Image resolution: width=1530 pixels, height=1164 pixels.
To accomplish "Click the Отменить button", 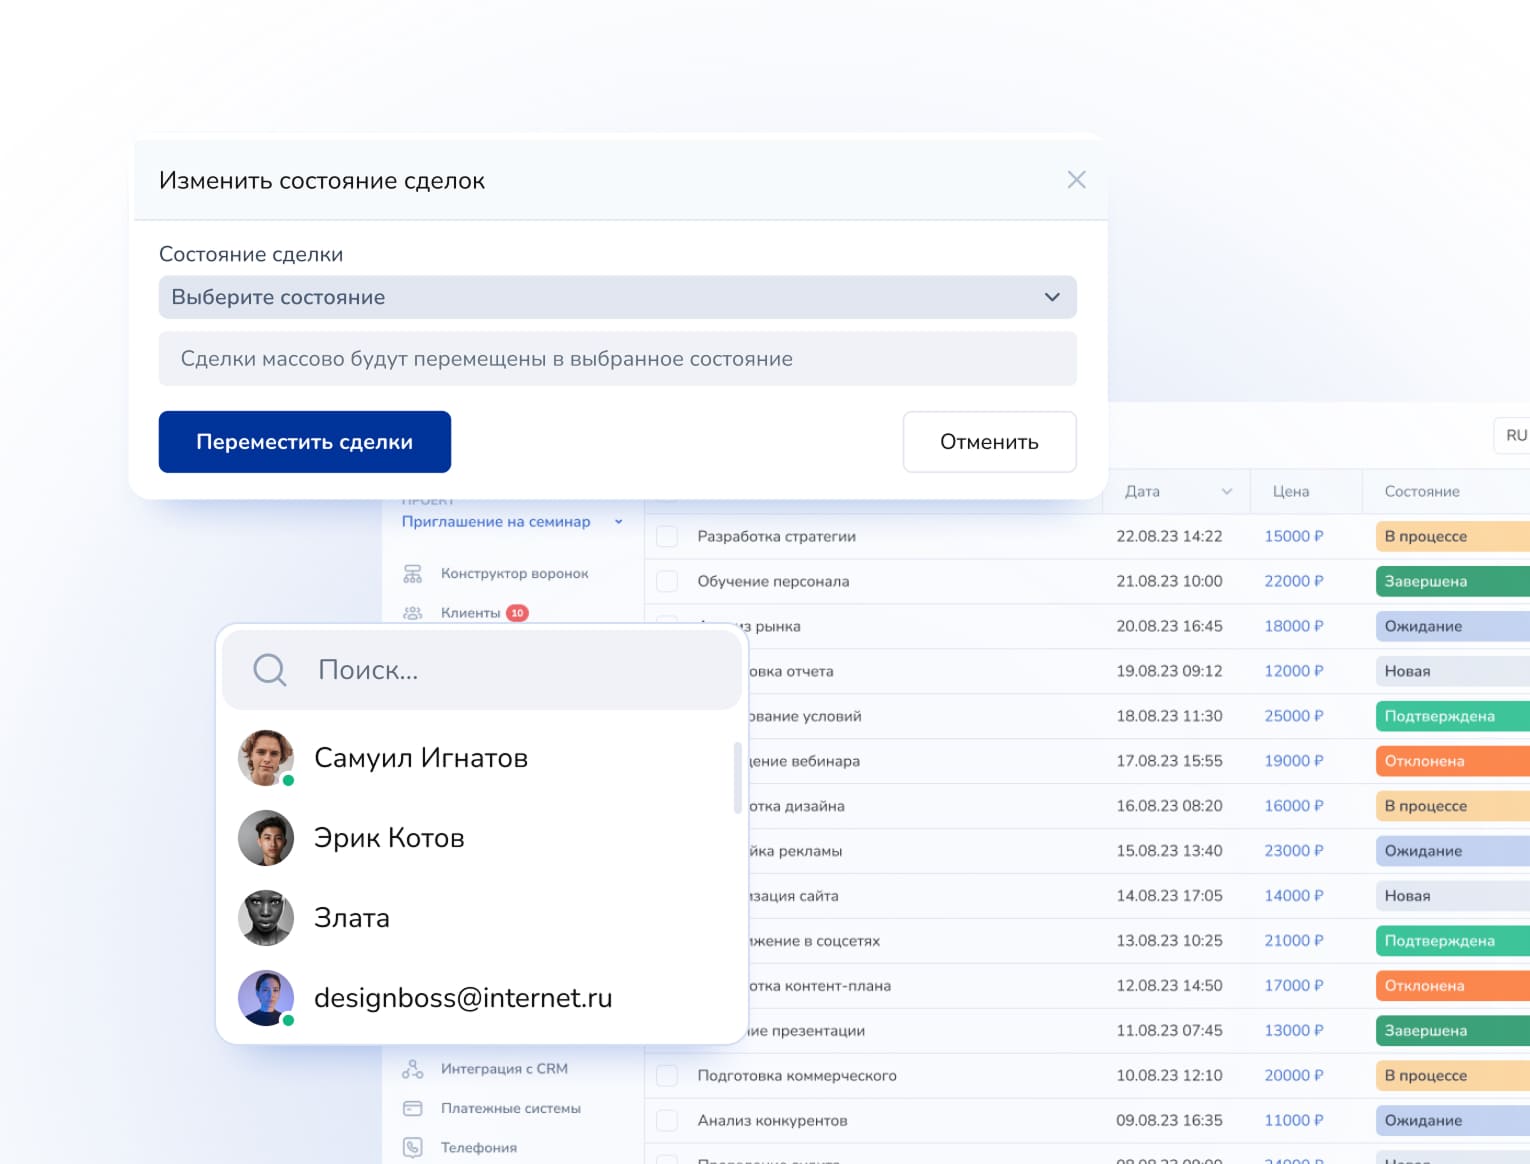I will coord(989,442).
